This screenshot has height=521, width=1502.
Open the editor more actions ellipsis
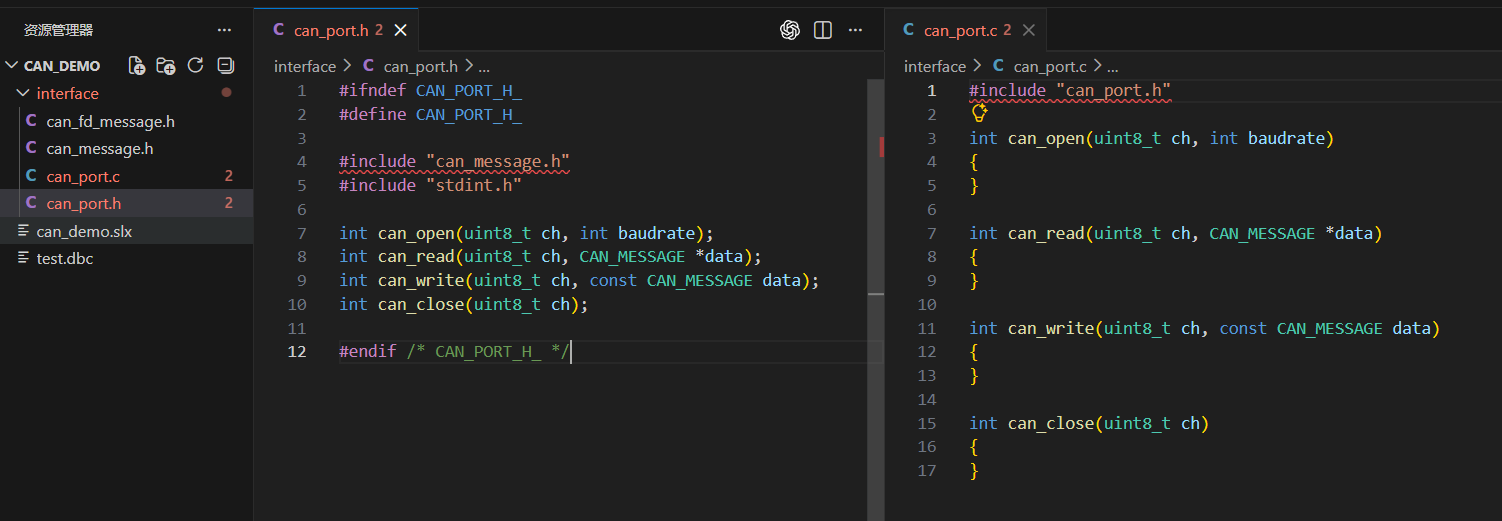pyautogui.click(x=855, y=30)
